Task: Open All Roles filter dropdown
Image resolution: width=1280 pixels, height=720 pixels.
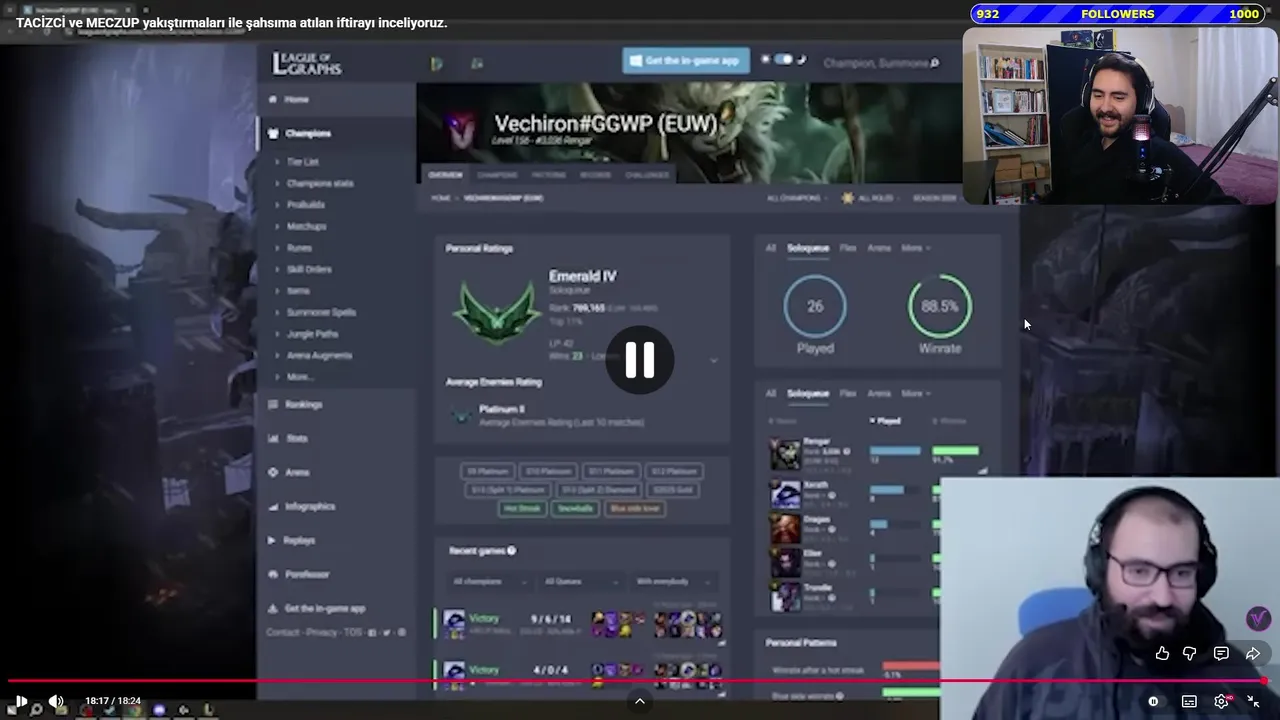Action: pos(870,198)
